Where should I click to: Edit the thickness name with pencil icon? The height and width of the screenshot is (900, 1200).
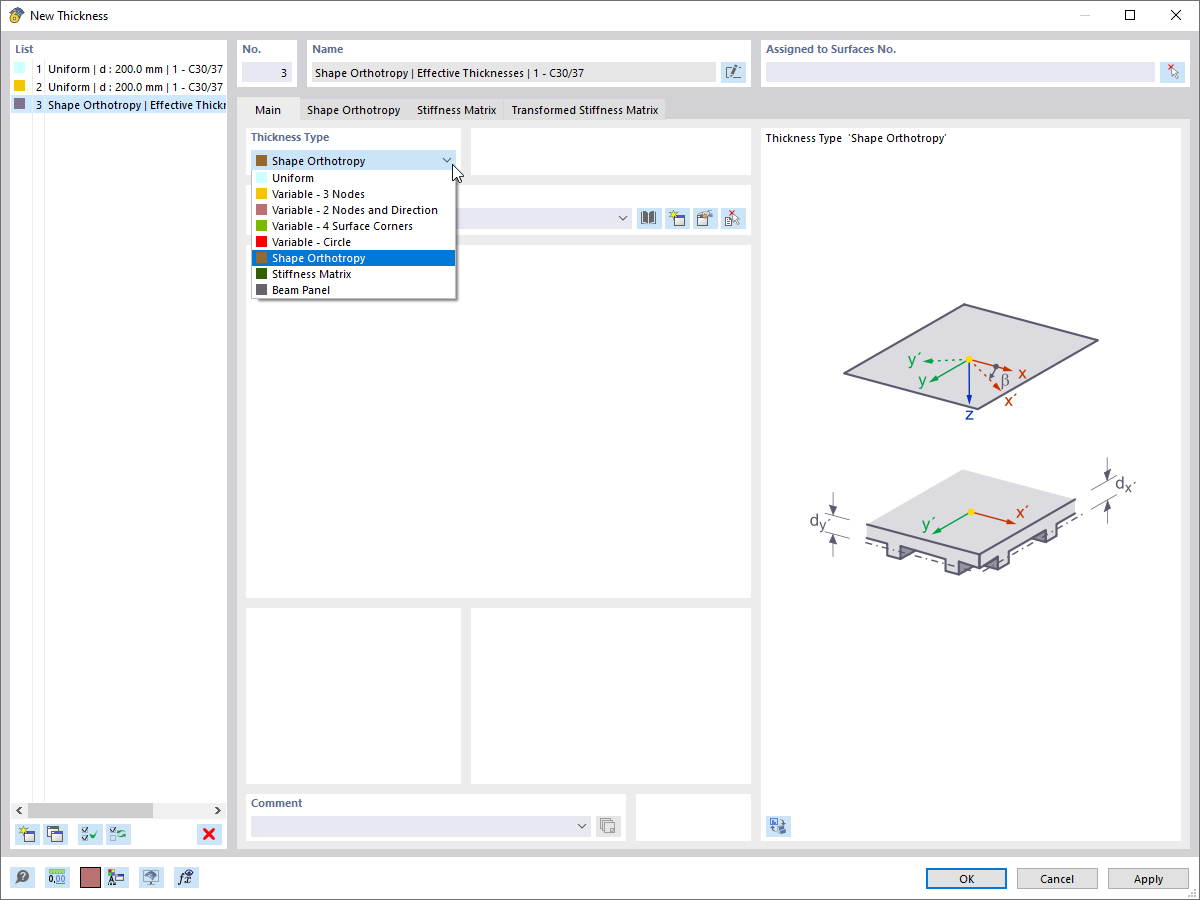tap(733, 71)
